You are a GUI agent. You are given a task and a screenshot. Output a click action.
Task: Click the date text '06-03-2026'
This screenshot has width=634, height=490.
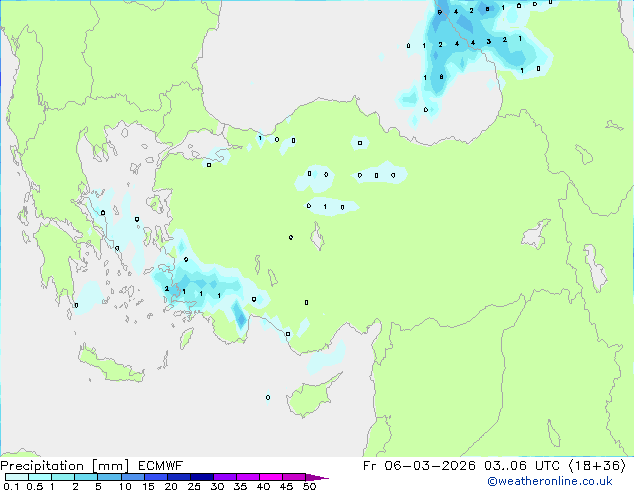[x=430, y=466]
